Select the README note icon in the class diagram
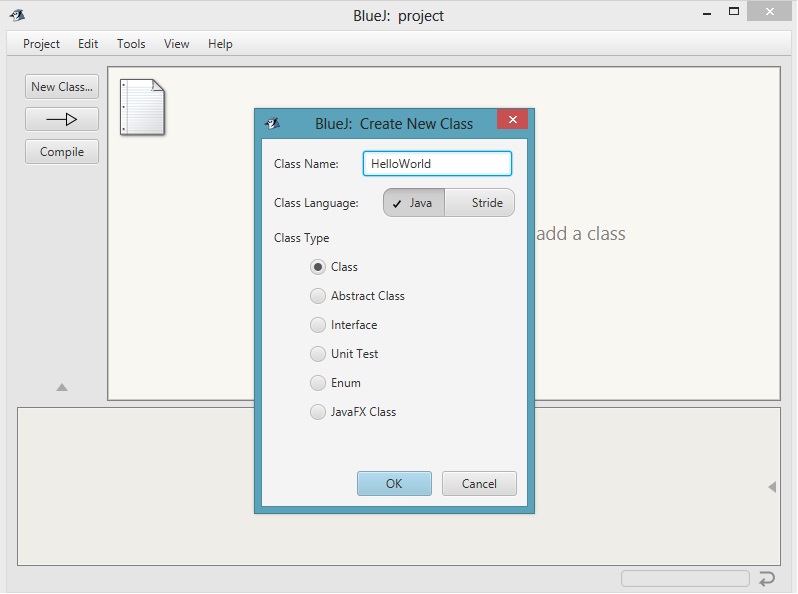 coord(142,107)
